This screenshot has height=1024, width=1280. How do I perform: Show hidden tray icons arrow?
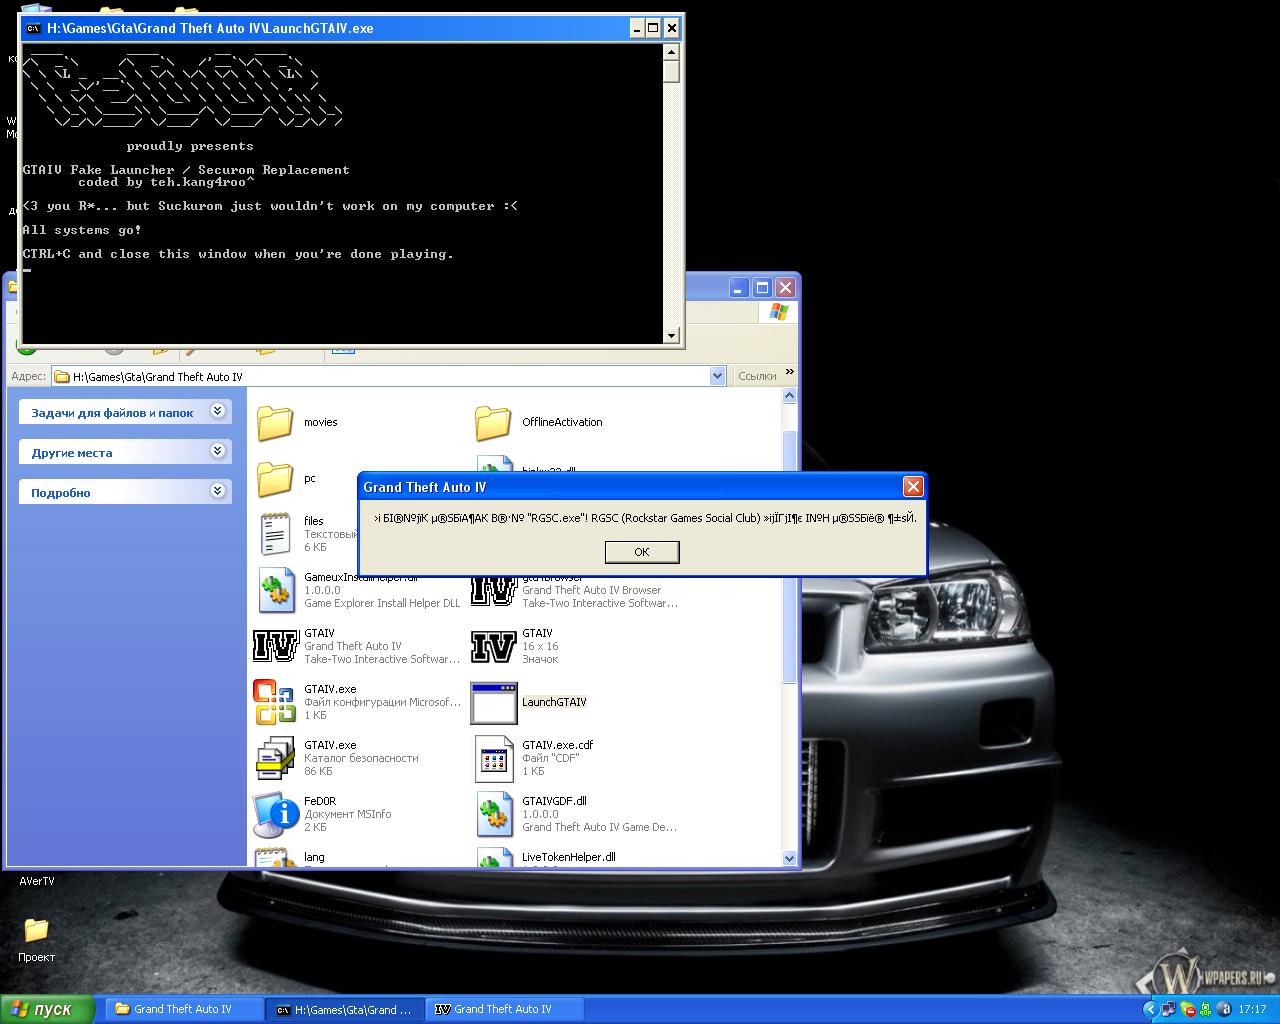click(1150, 1010)
